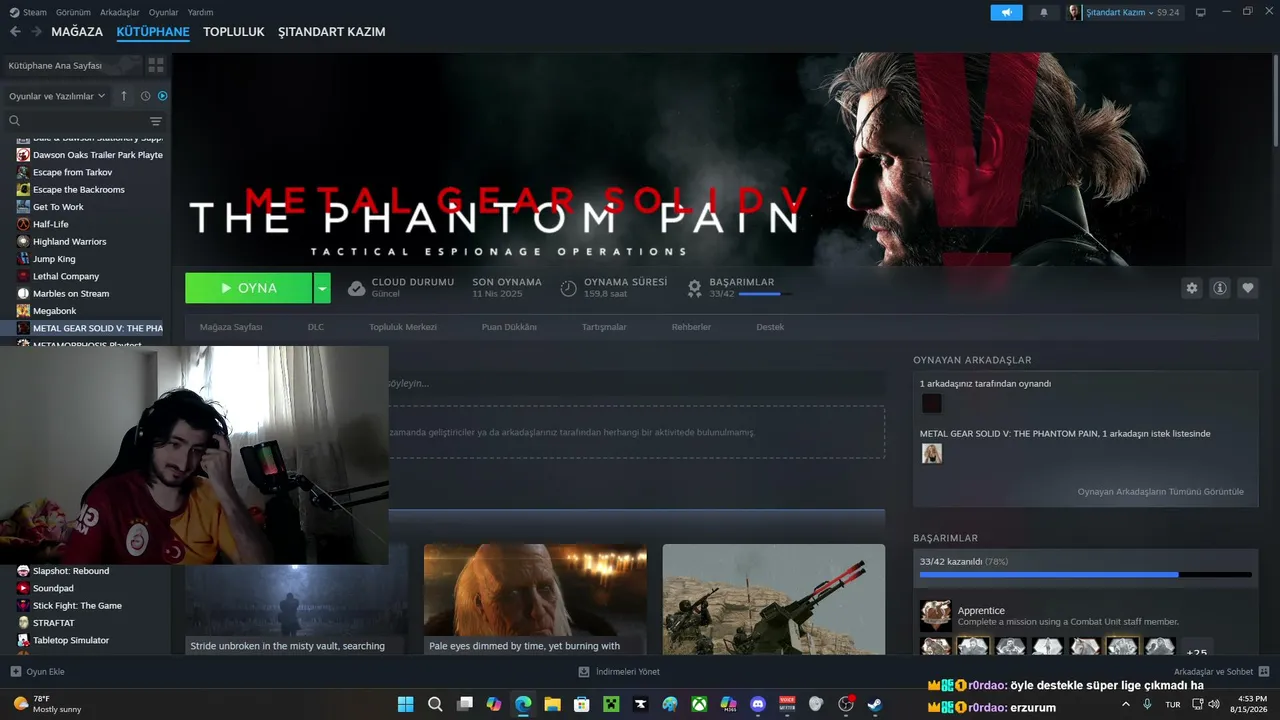Click the small achievements progress bar under BAŞARIMLAR
1280x720 pixels.
tap(765, 294)
